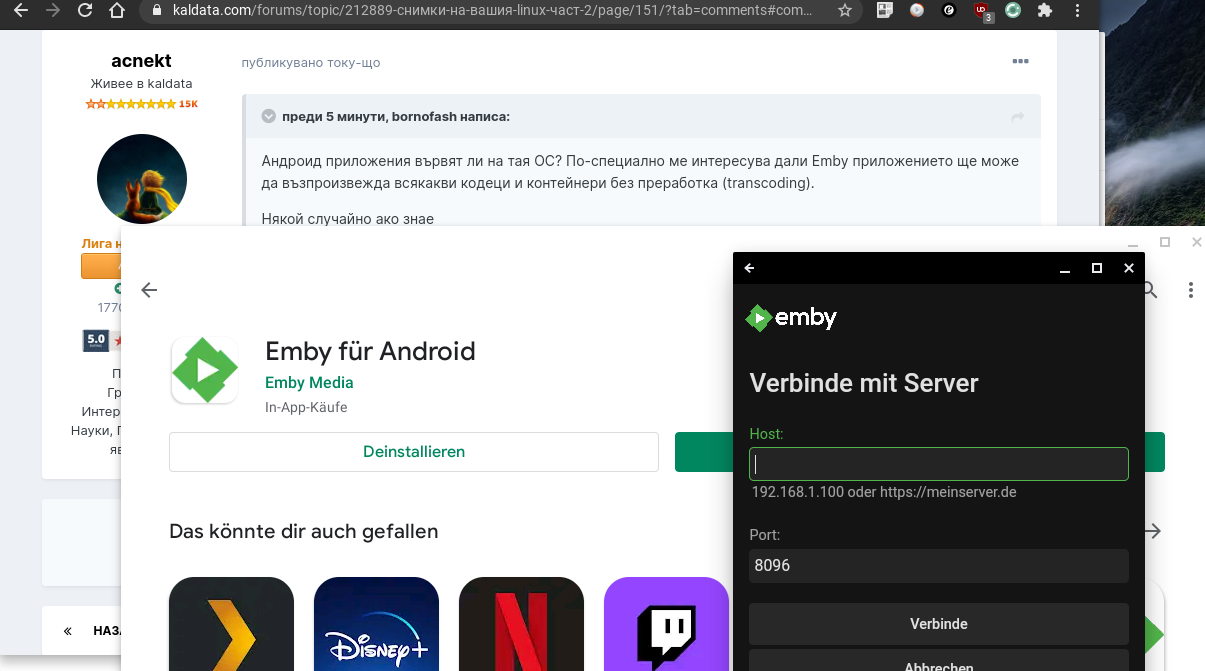
Task: Open the Twitch app suggestion
Action: (x=666, y=624)
